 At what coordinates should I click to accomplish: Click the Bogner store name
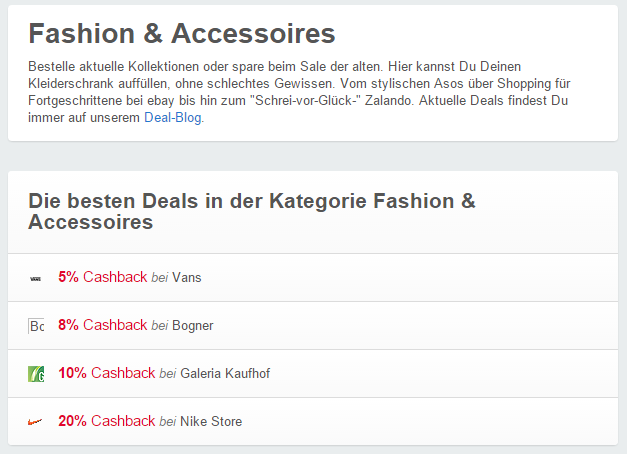(192, 326)
